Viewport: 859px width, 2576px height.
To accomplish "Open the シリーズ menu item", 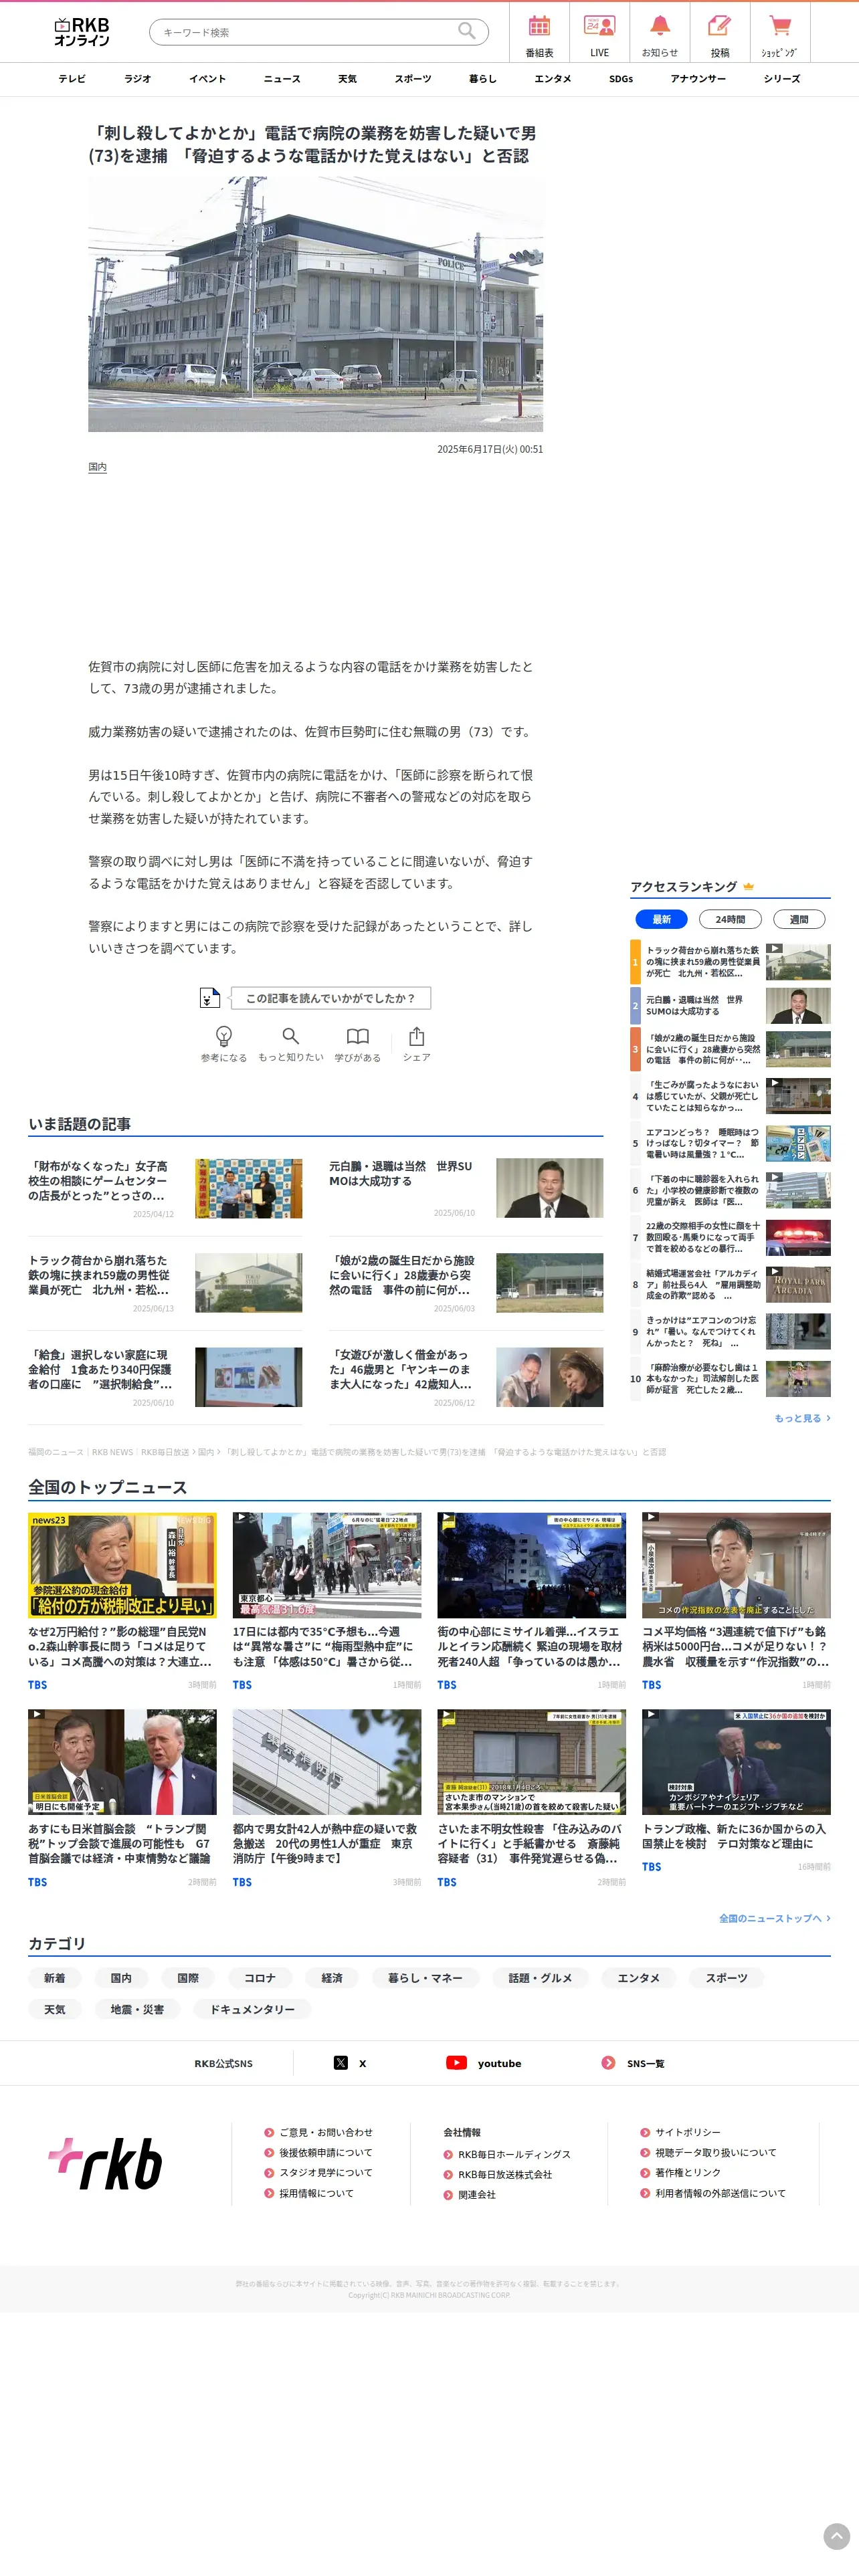I will point(782,79).
